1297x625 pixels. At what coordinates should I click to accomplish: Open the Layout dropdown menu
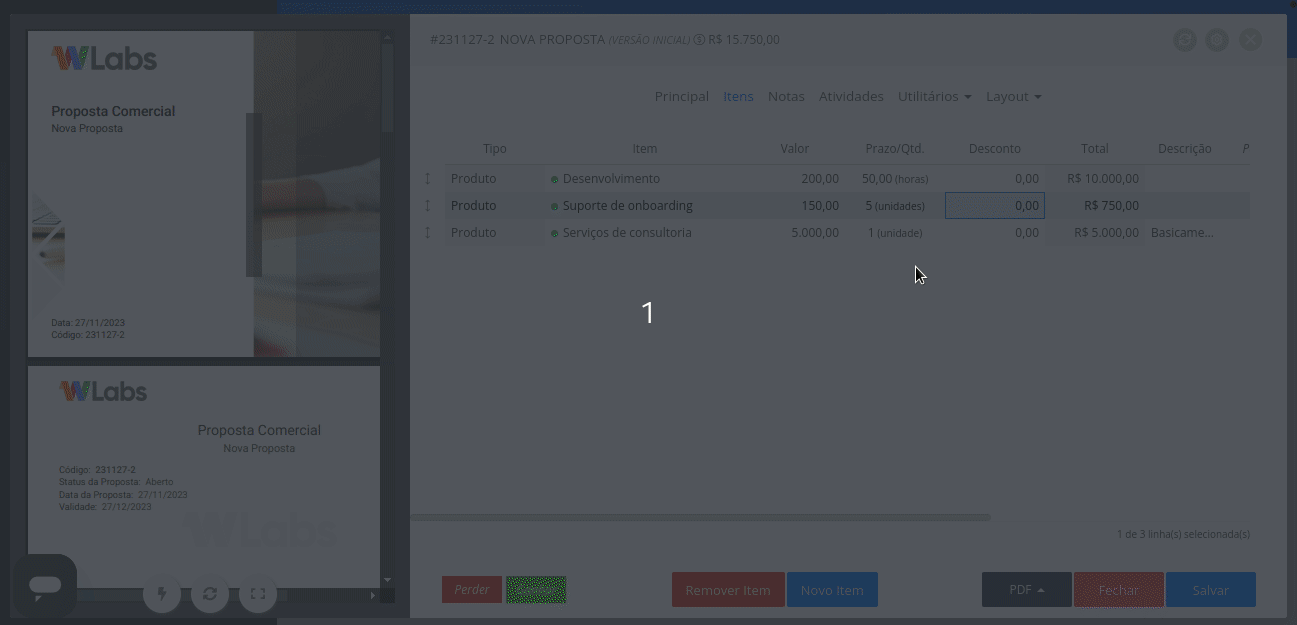[x=1013, y=96]
